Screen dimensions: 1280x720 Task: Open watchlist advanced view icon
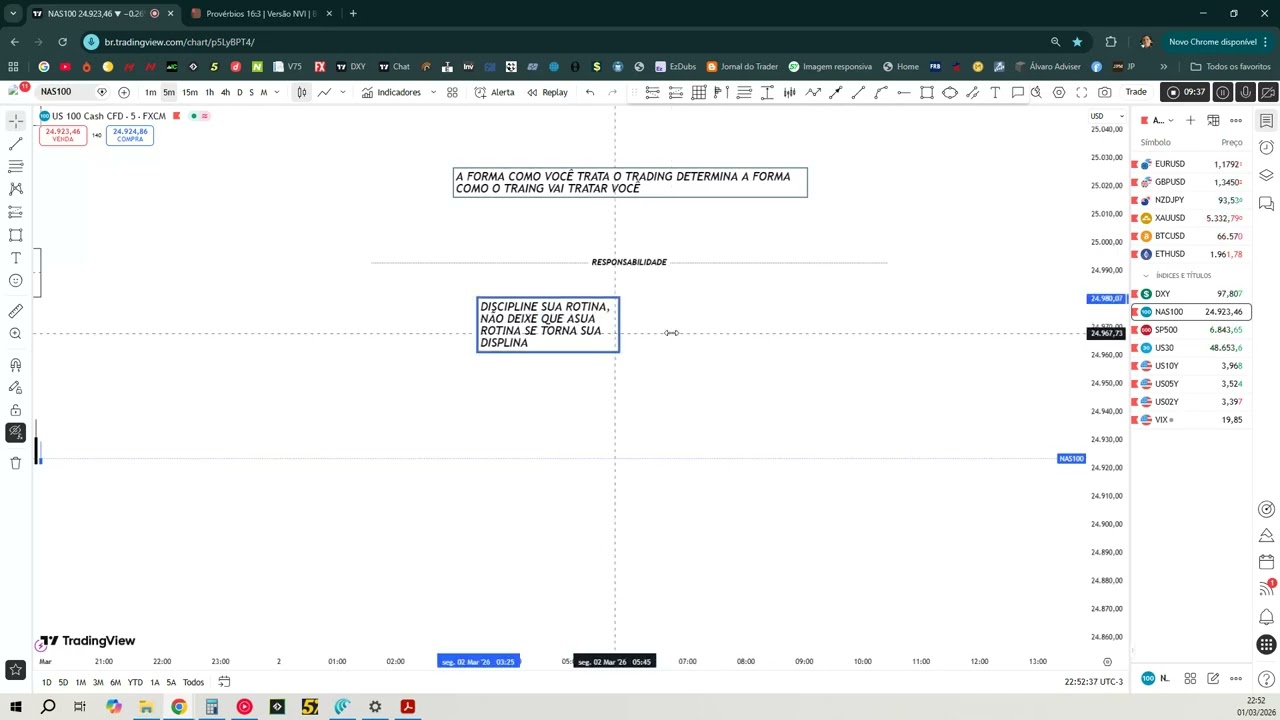1213,120
